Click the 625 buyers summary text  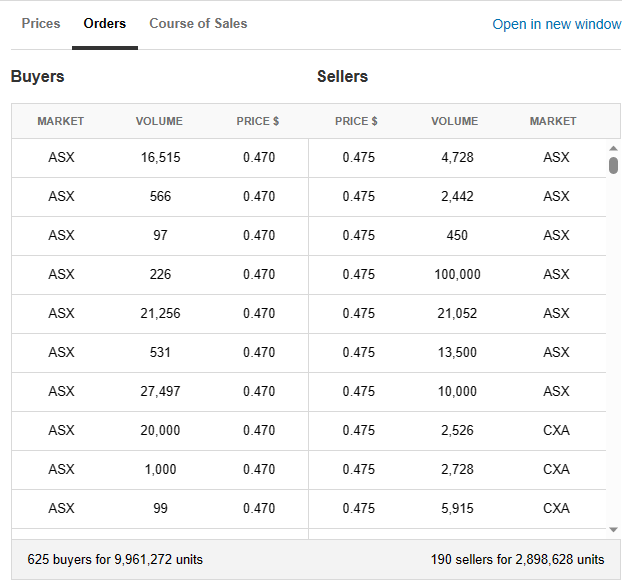115,559
